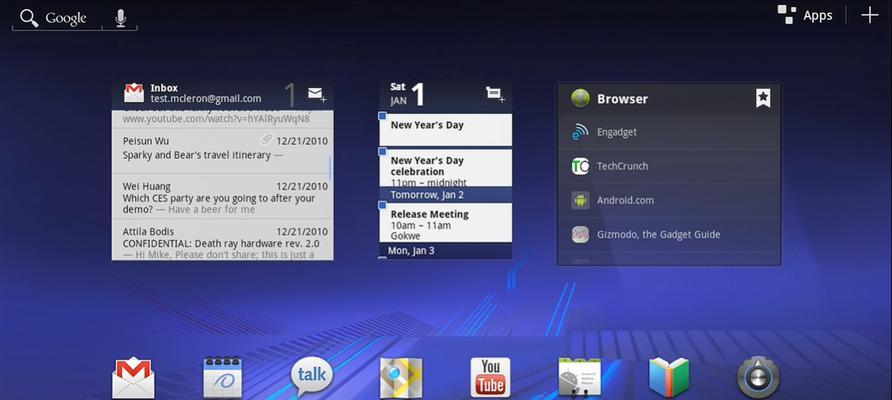Open the Engadget bookmark

[x=669, y=132]
